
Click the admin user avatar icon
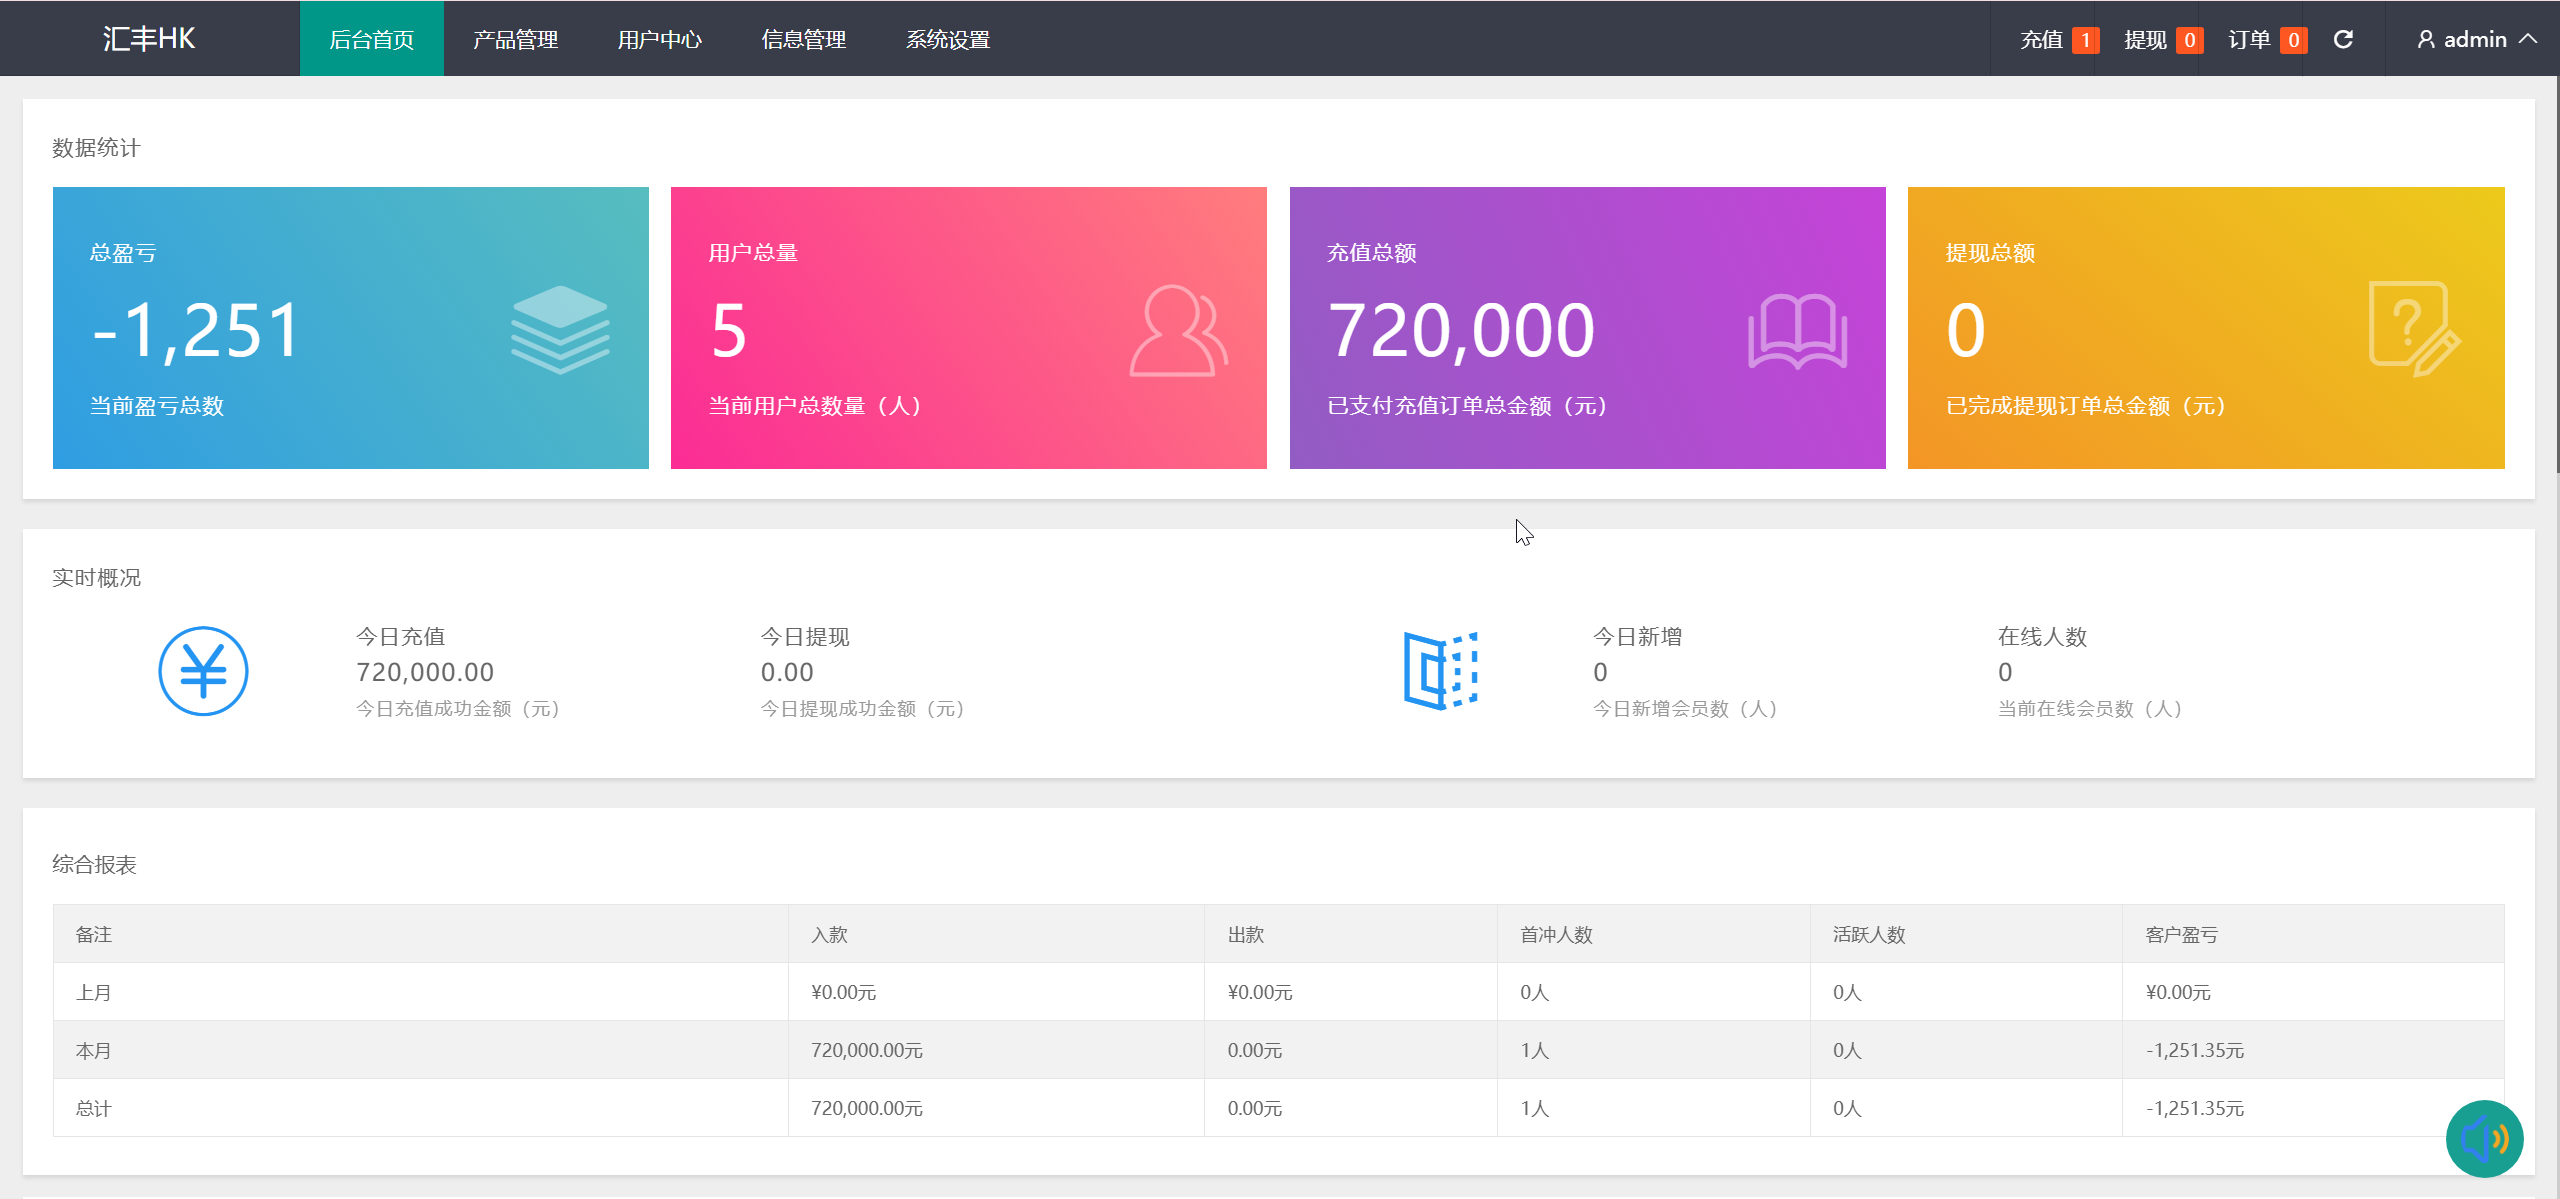tap(2425, 39)
